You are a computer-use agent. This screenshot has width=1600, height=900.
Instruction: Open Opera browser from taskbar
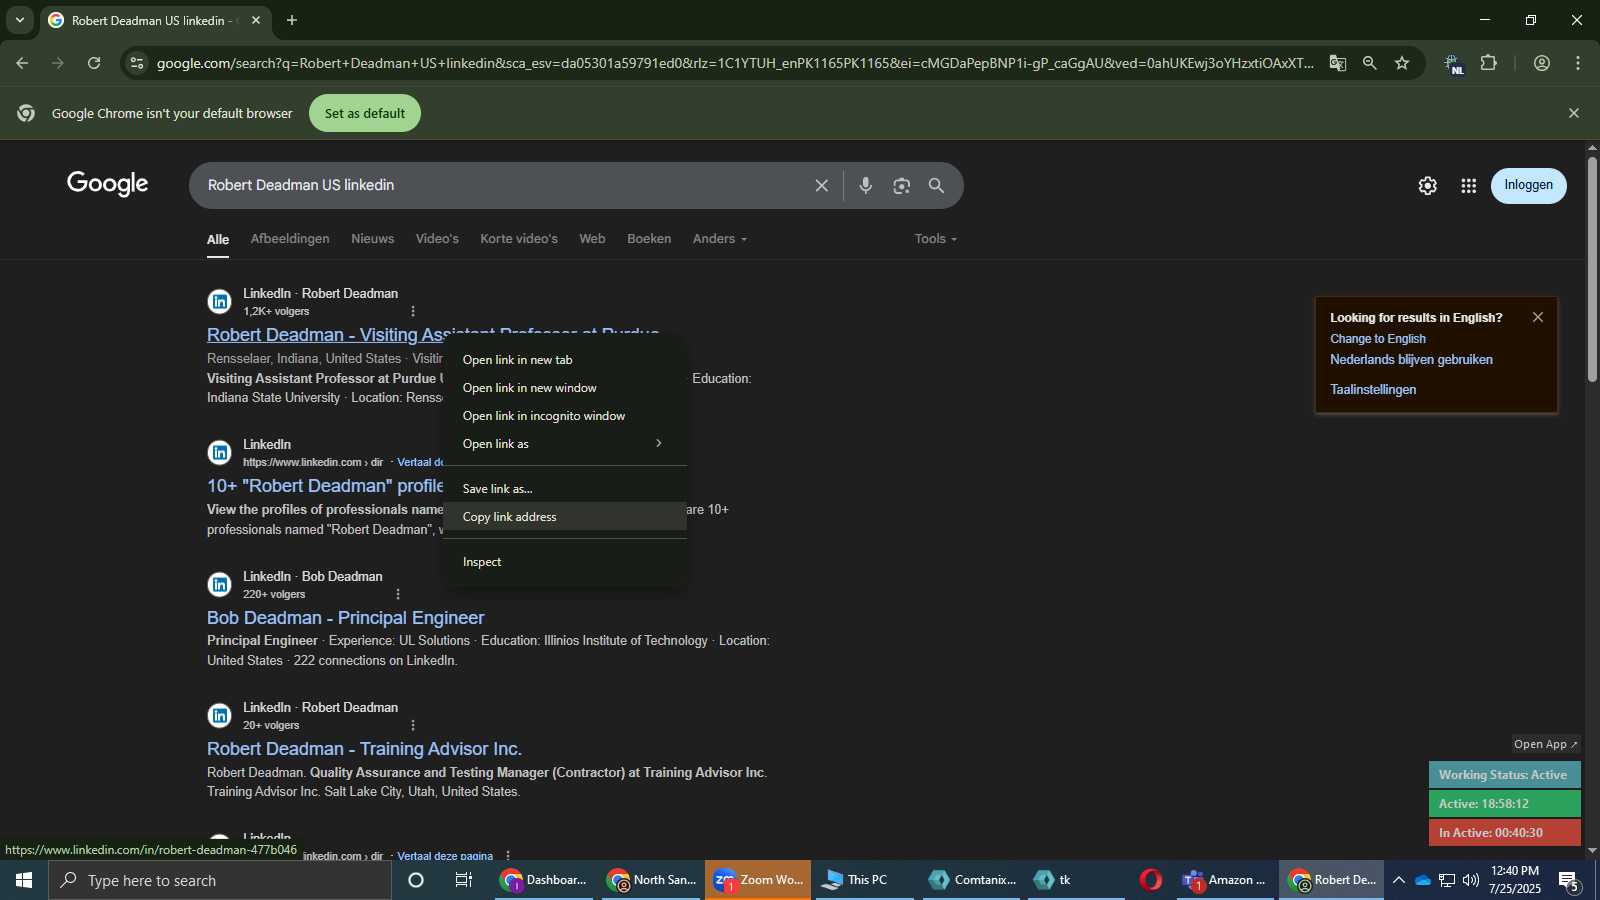point(1151,880)
